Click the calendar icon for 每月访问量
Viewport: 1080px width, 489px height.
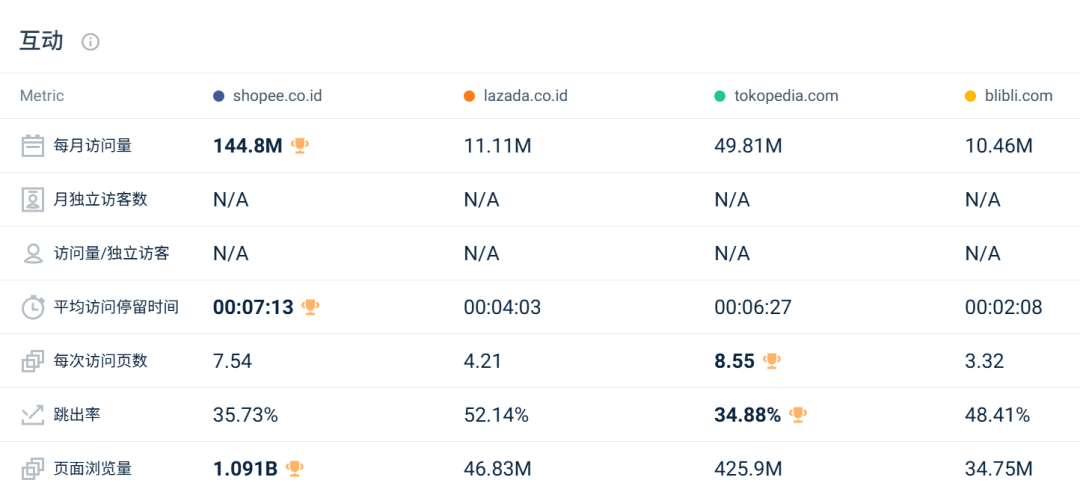(x=32, y=146)
